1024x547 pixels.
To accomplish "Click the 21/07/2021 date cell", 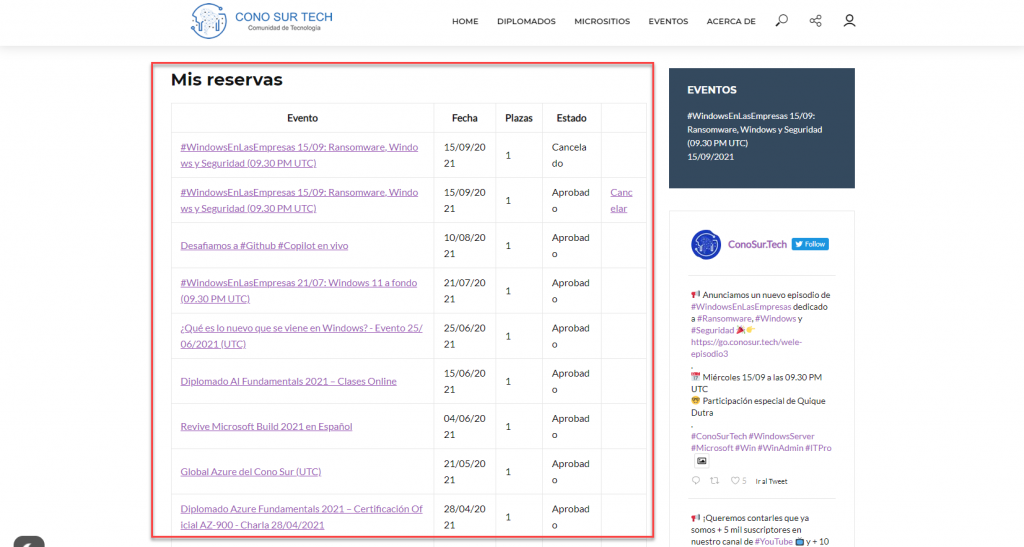I will coord(464,290).
